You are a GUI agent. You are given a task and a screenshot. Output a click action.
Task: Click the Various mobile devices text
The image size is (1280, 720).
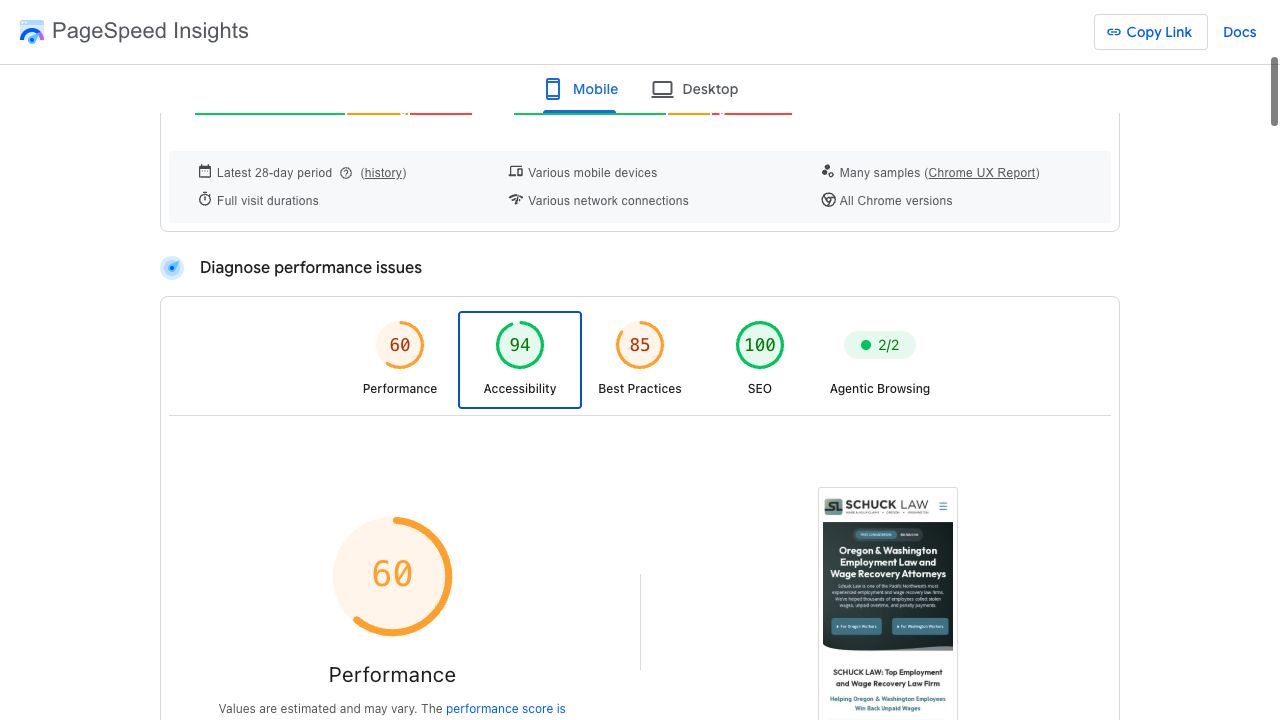(x=593, y=173)
